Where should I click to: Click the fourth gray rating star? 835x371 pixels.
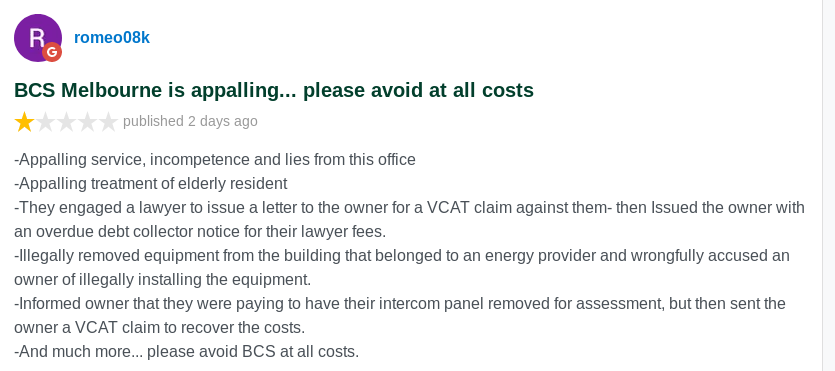[x=87, y=122]
